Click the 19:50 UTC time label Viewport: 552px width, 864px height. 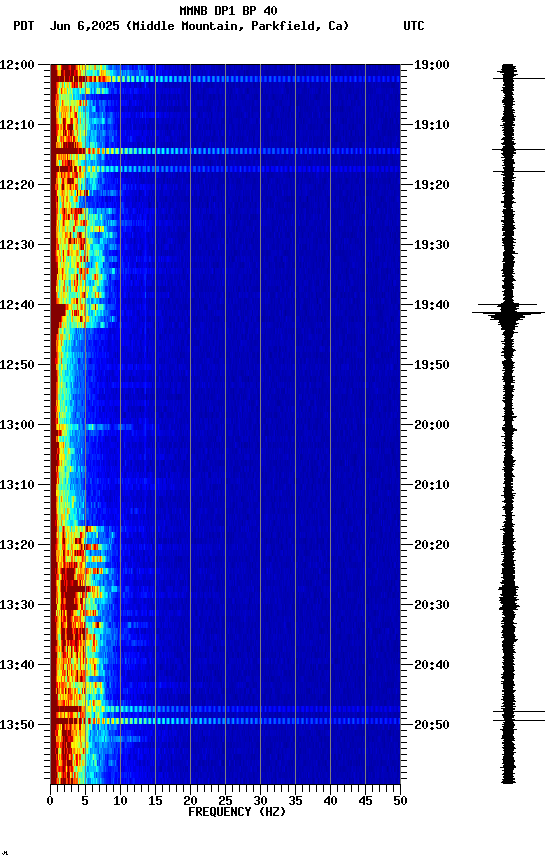point(432,365)
